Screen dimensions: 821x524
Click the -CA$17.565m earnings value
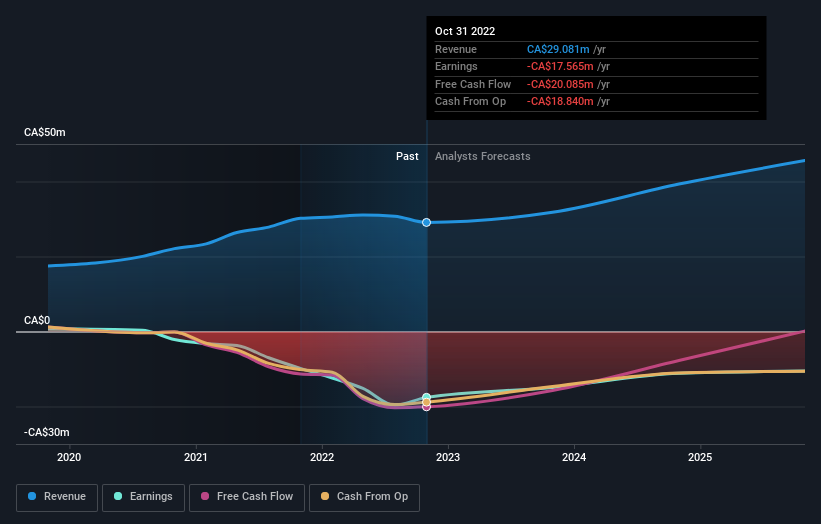coord(560,66)
